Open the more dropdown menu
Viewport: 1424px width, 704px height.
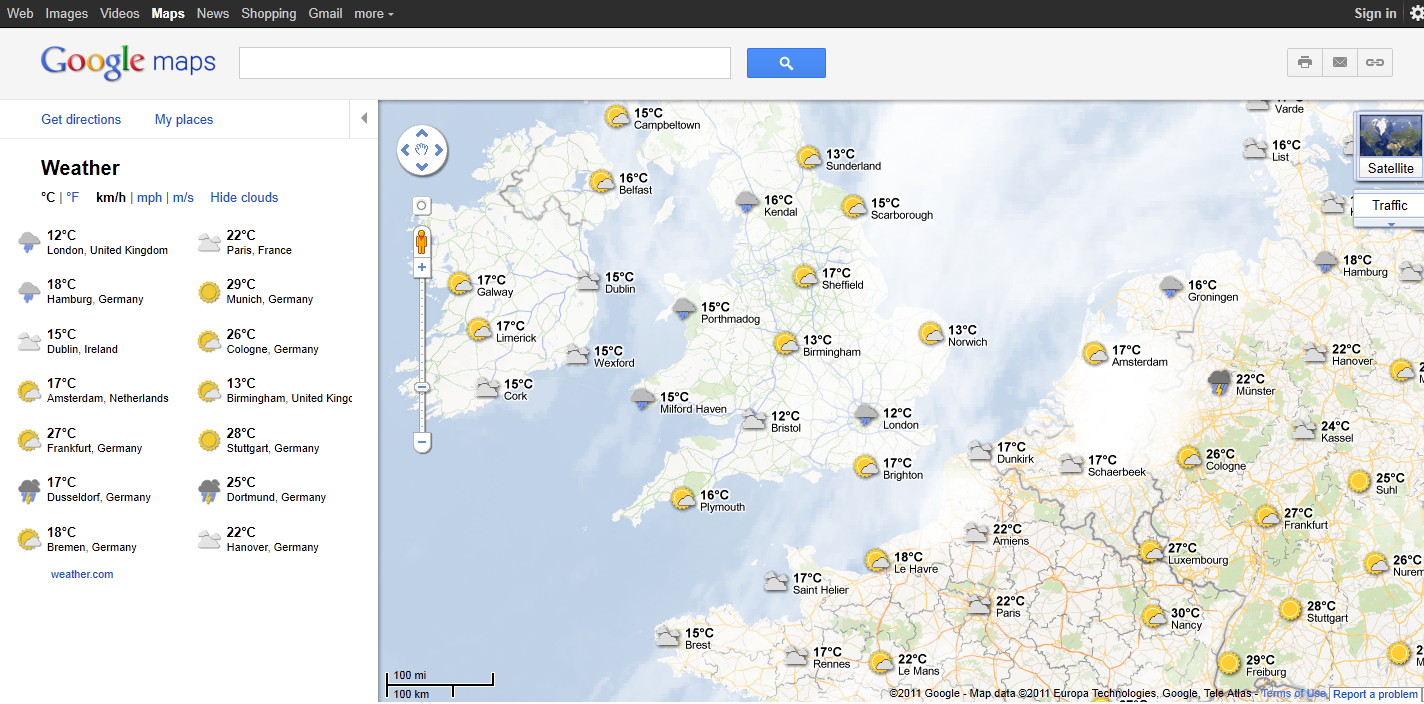[374, 13]
